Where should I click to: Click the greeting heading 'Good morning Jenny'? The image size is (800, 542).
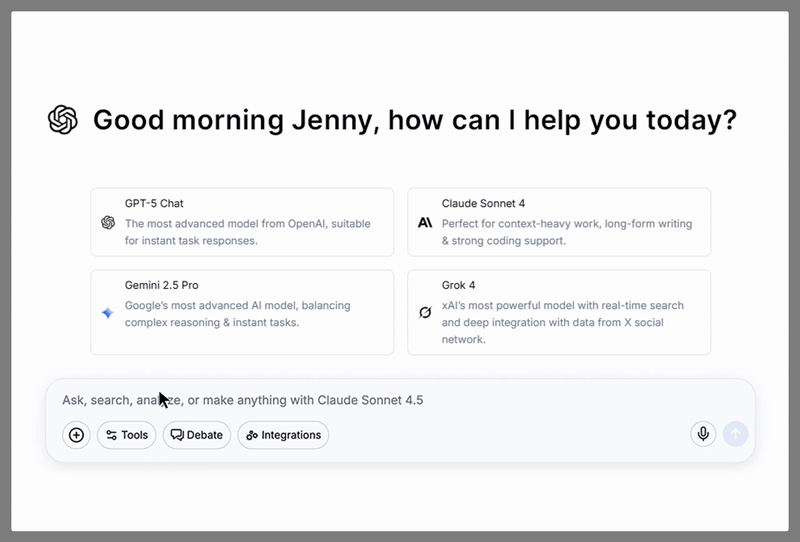233,120
